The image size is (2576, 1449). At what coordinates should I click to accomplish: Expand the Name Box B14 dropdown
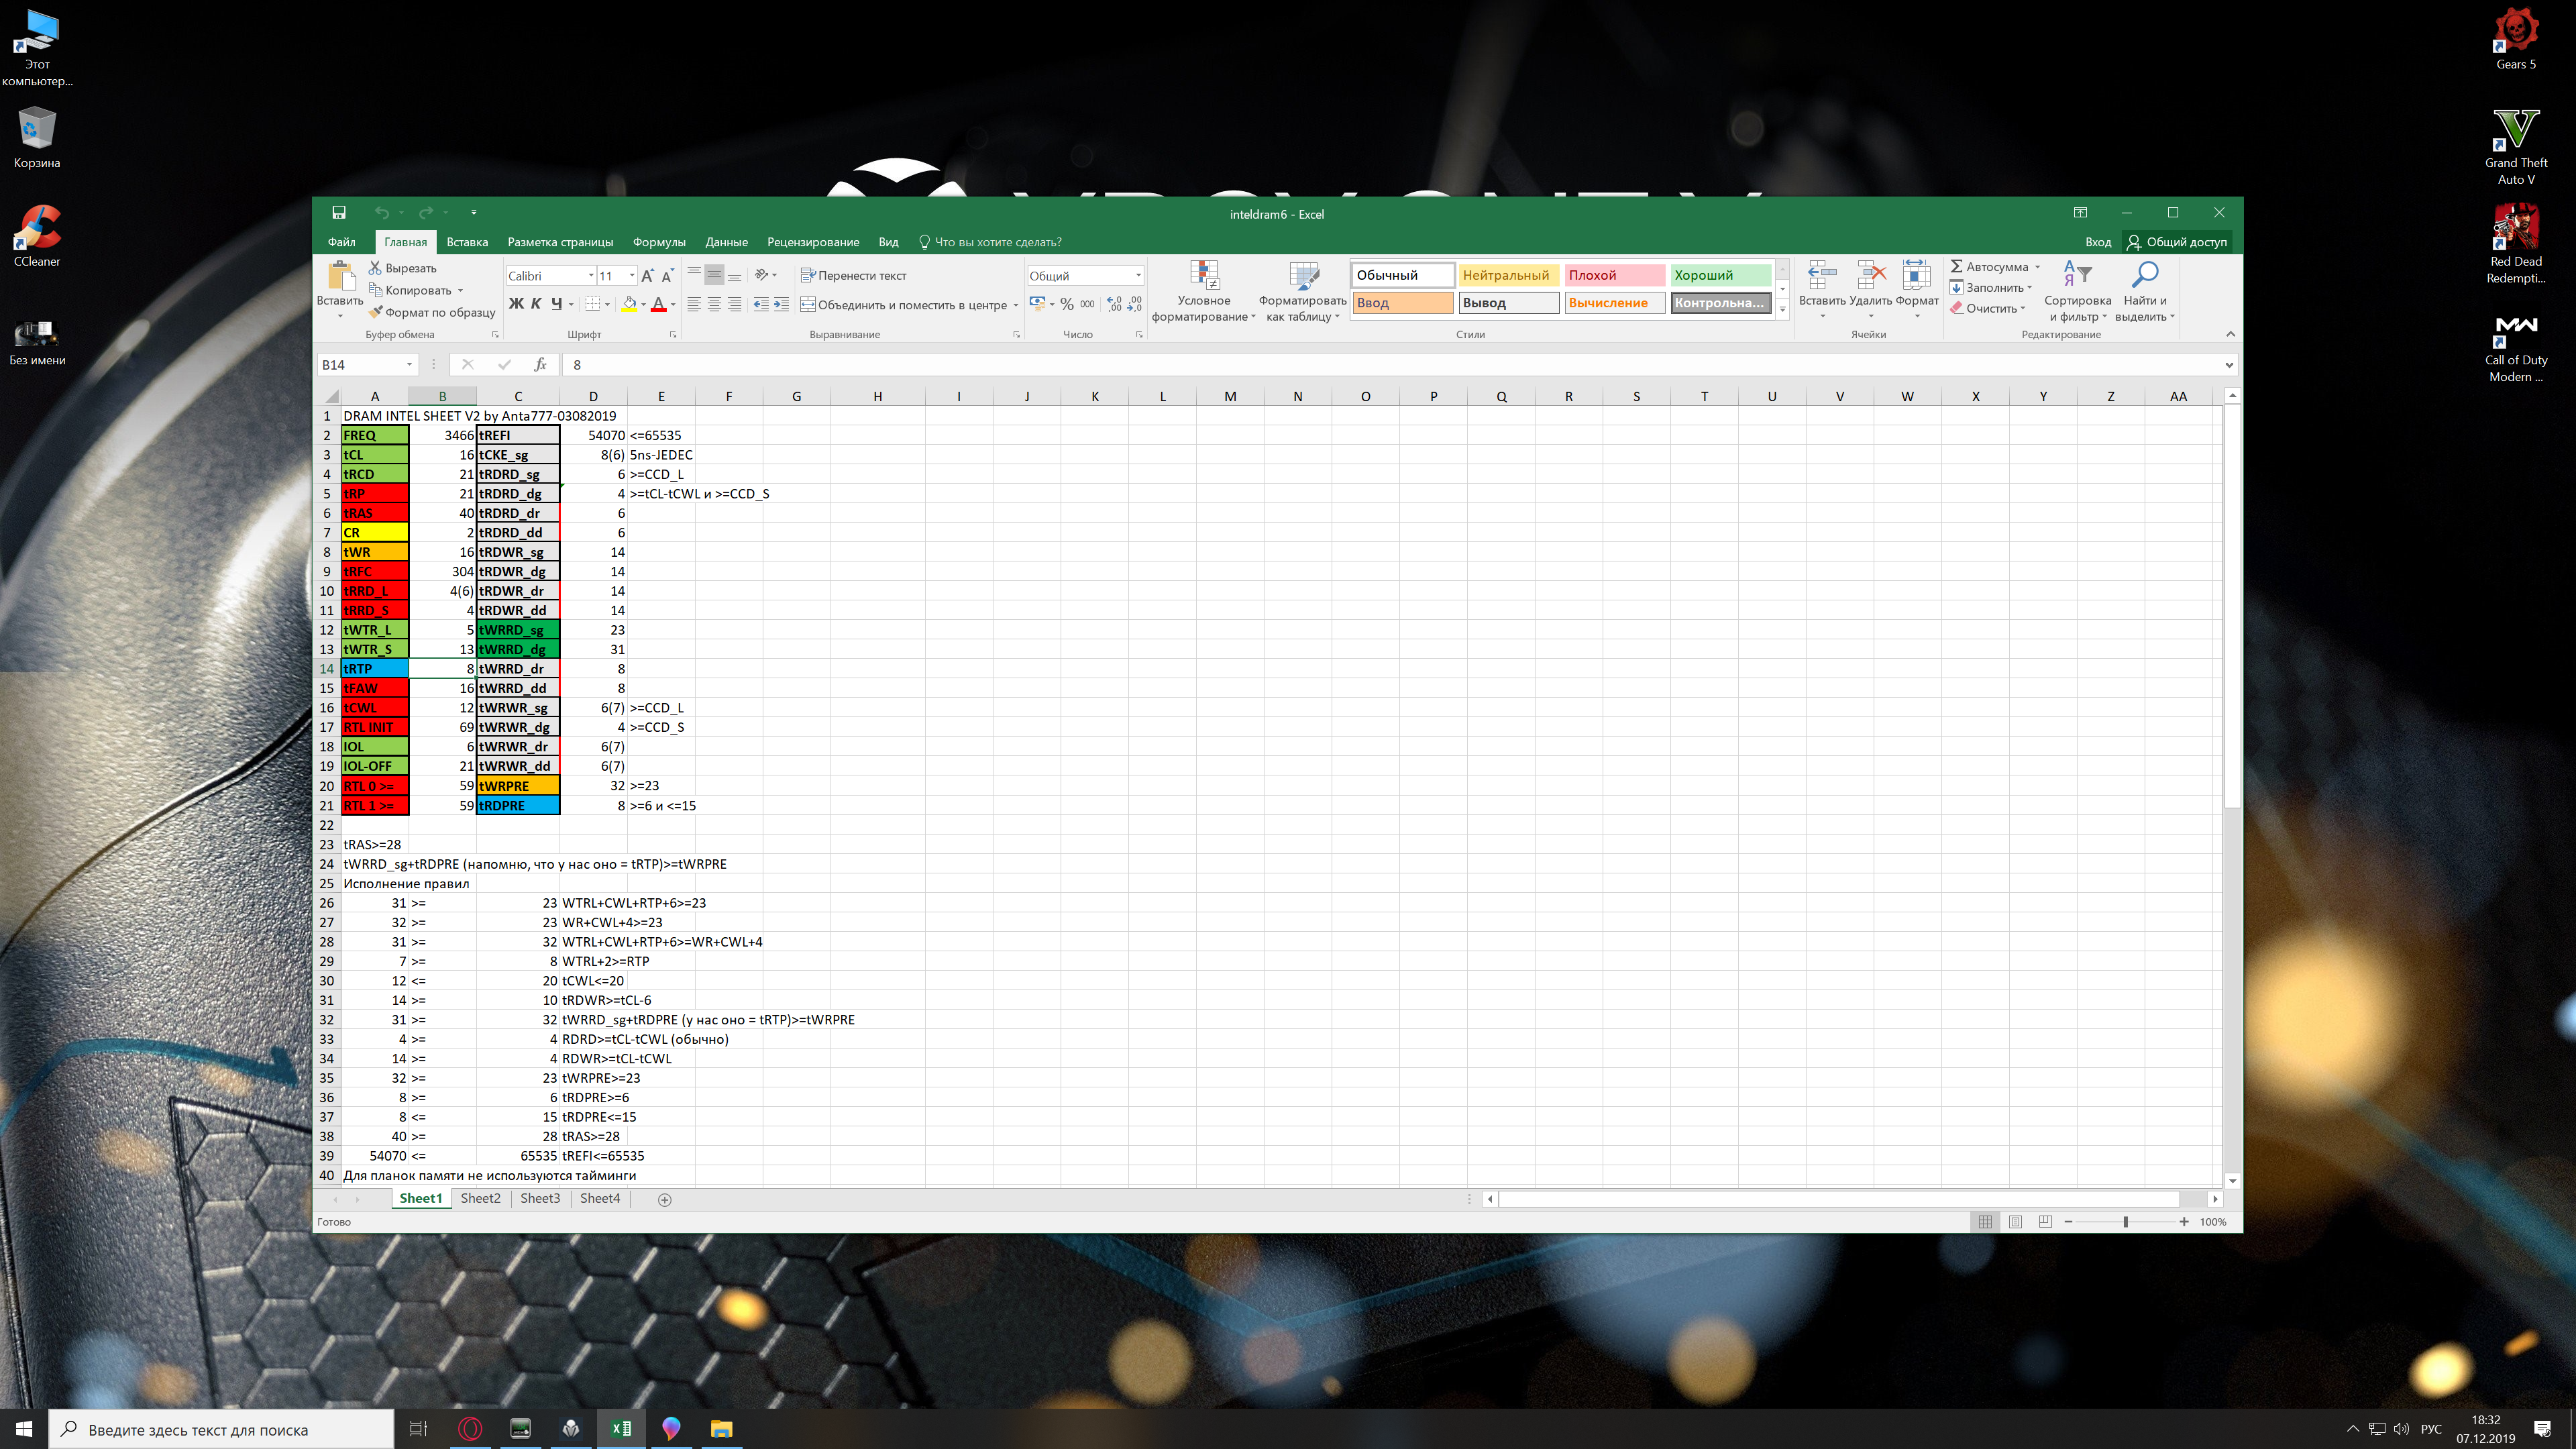409,365
